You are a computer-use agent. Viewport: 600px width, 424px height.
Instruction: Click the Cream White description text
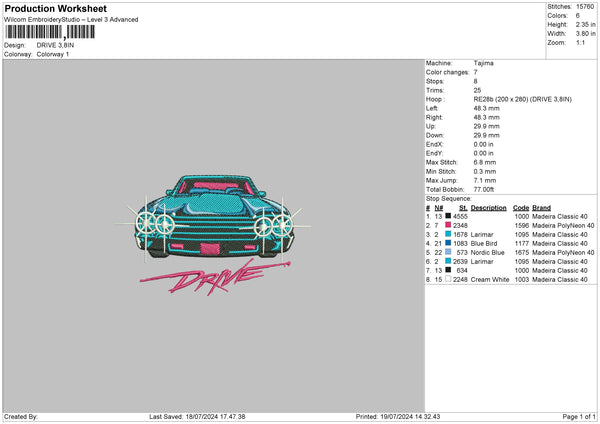(490, 279)
